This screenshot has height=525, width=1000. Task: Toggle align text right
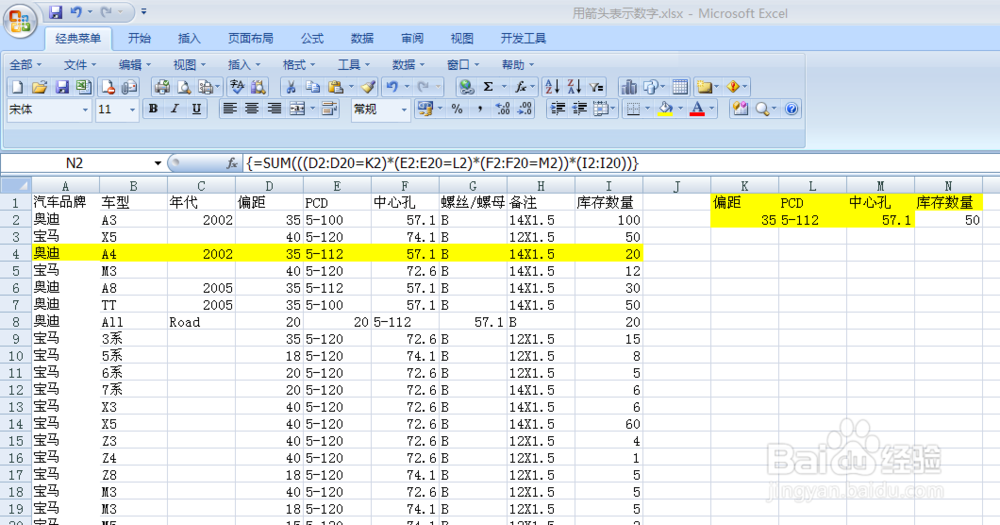pos(274,109)
